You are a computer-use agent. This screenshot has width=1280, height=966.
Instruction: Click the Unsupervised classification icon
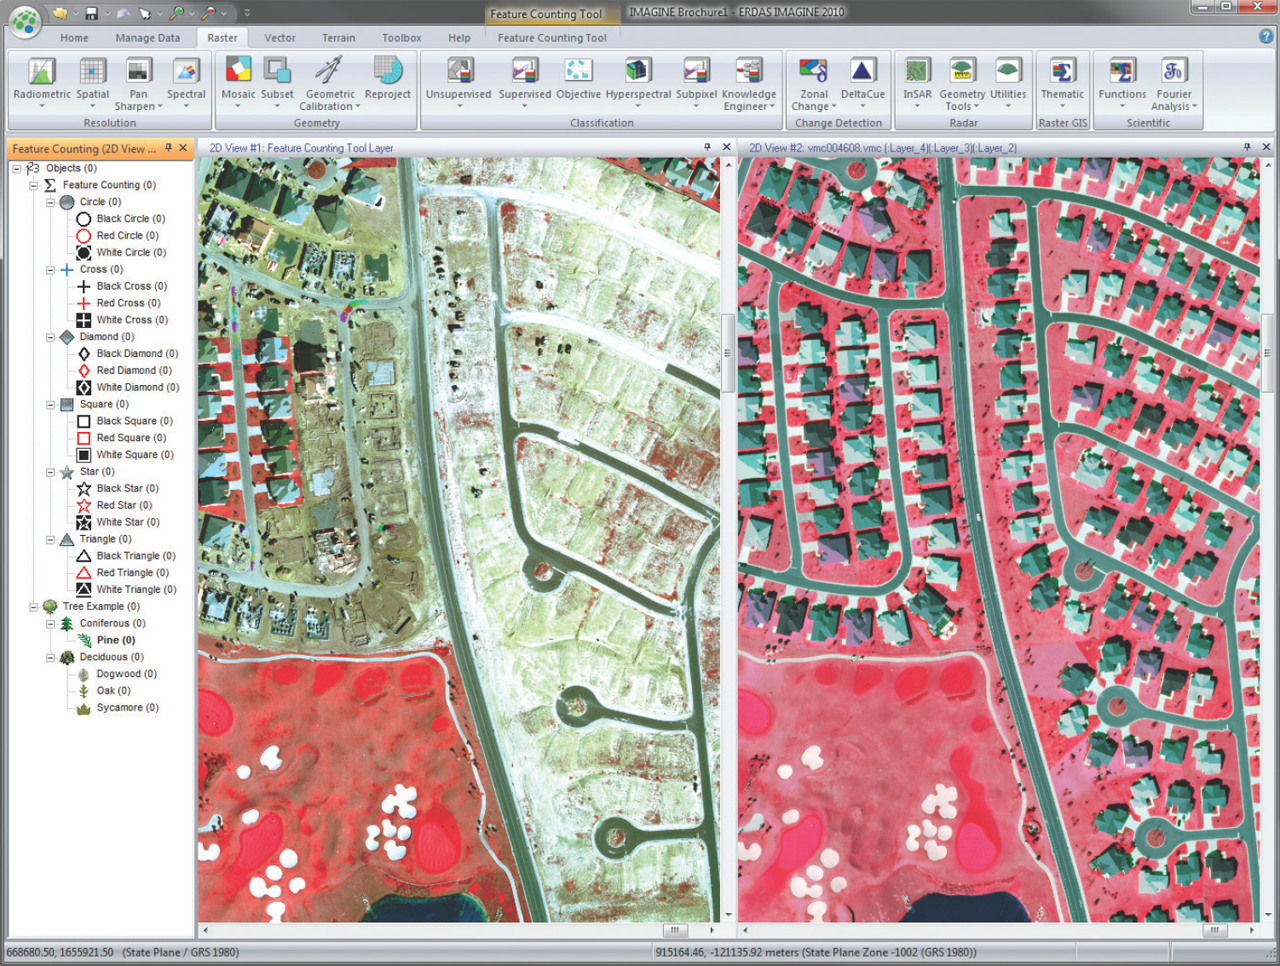coord(458,71)
